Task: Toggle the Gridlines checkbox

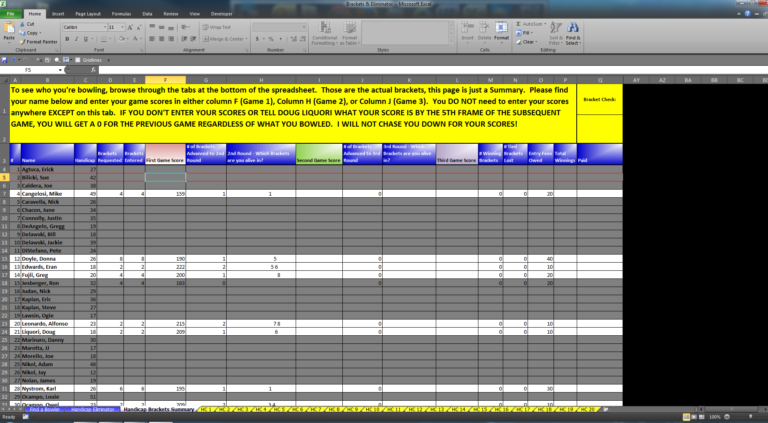Action: coord(77,60)
